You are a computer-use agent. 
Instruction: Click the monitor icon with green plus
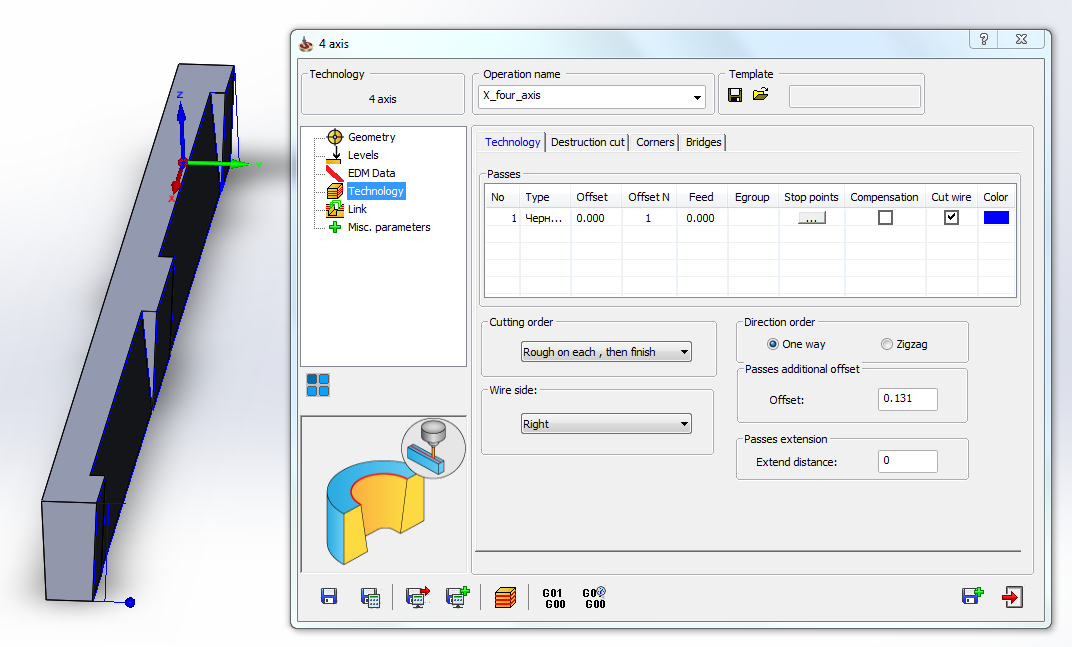457,597
